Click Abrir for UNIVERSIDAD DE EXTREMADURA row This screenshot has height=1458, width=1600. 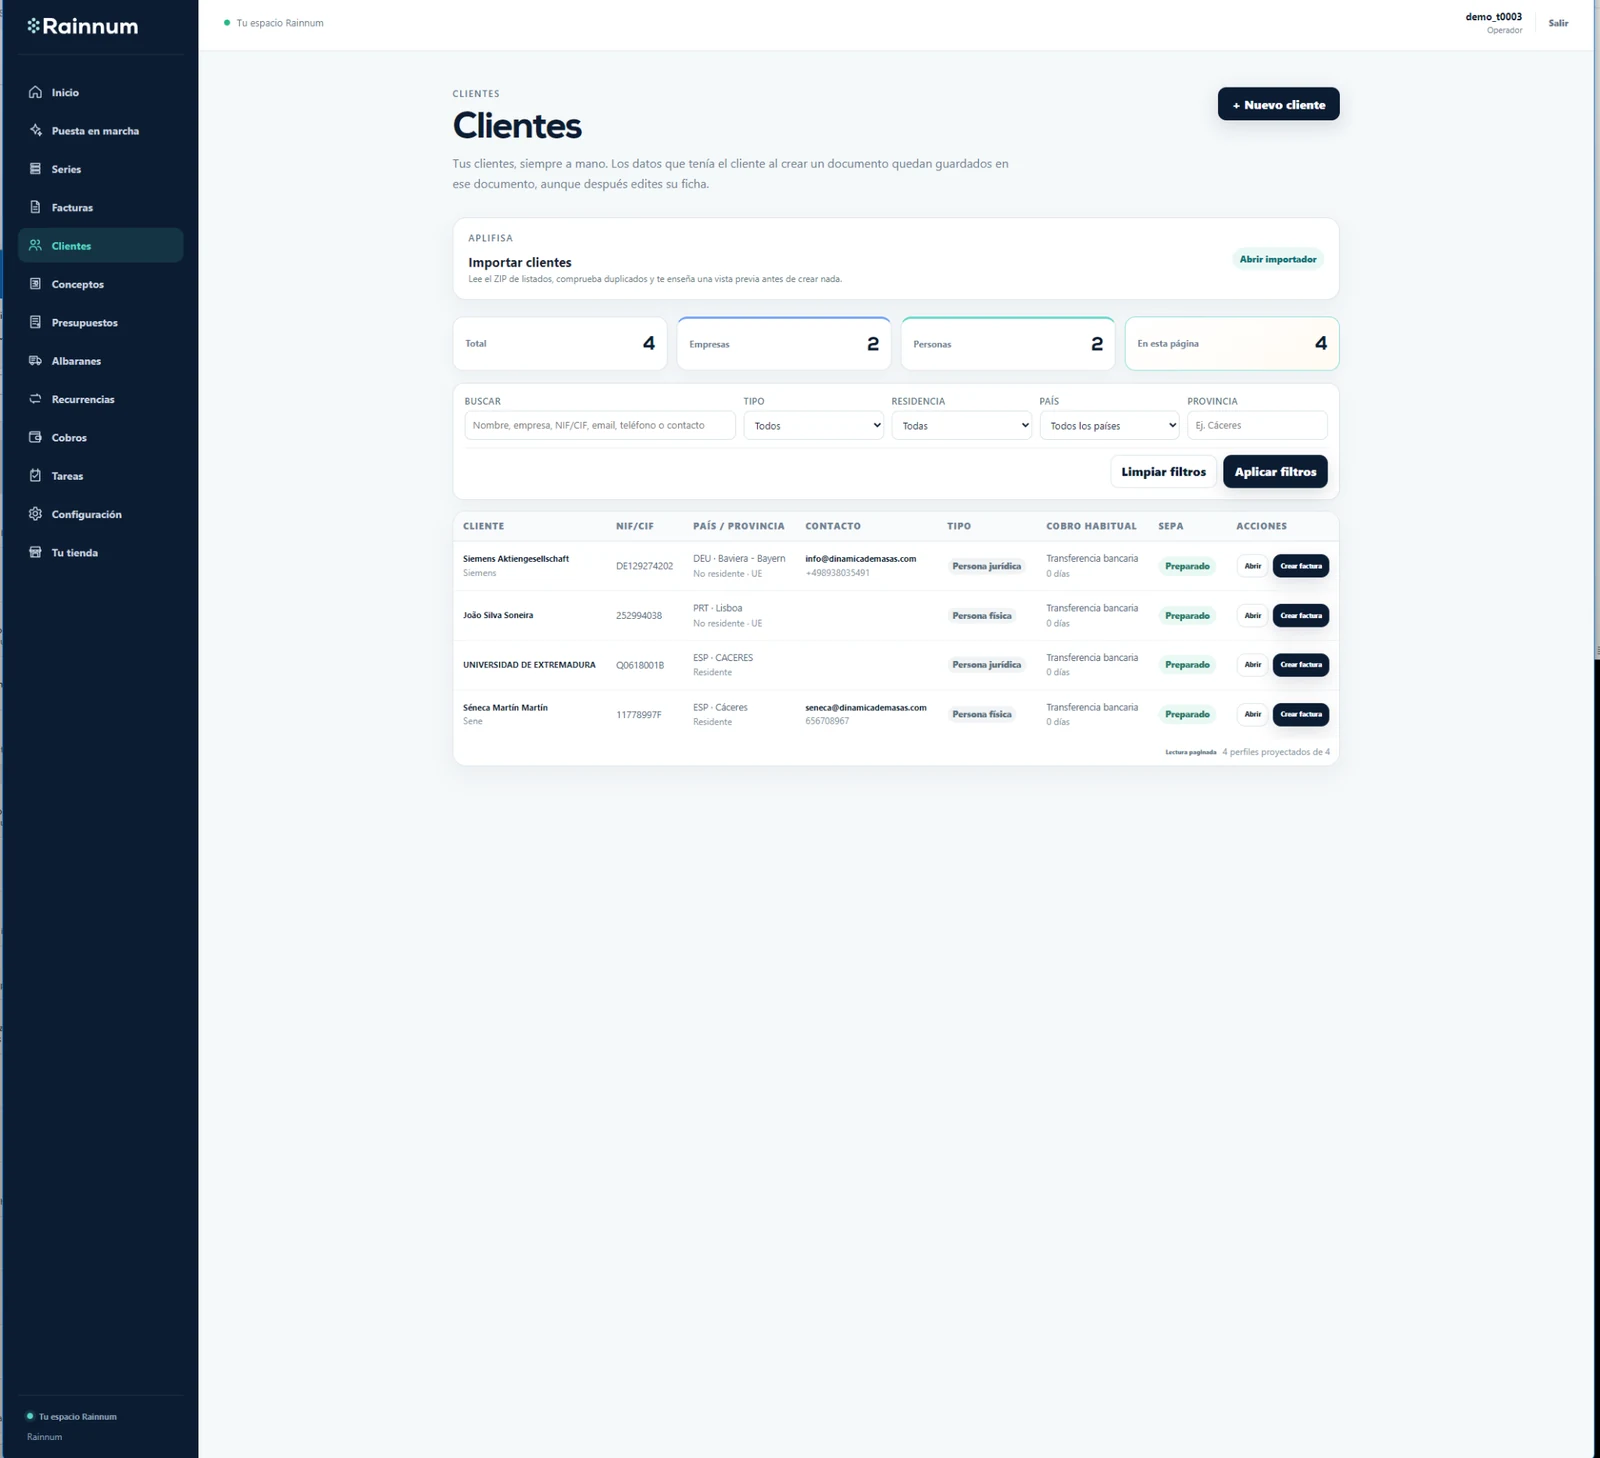click(1252, 664)
